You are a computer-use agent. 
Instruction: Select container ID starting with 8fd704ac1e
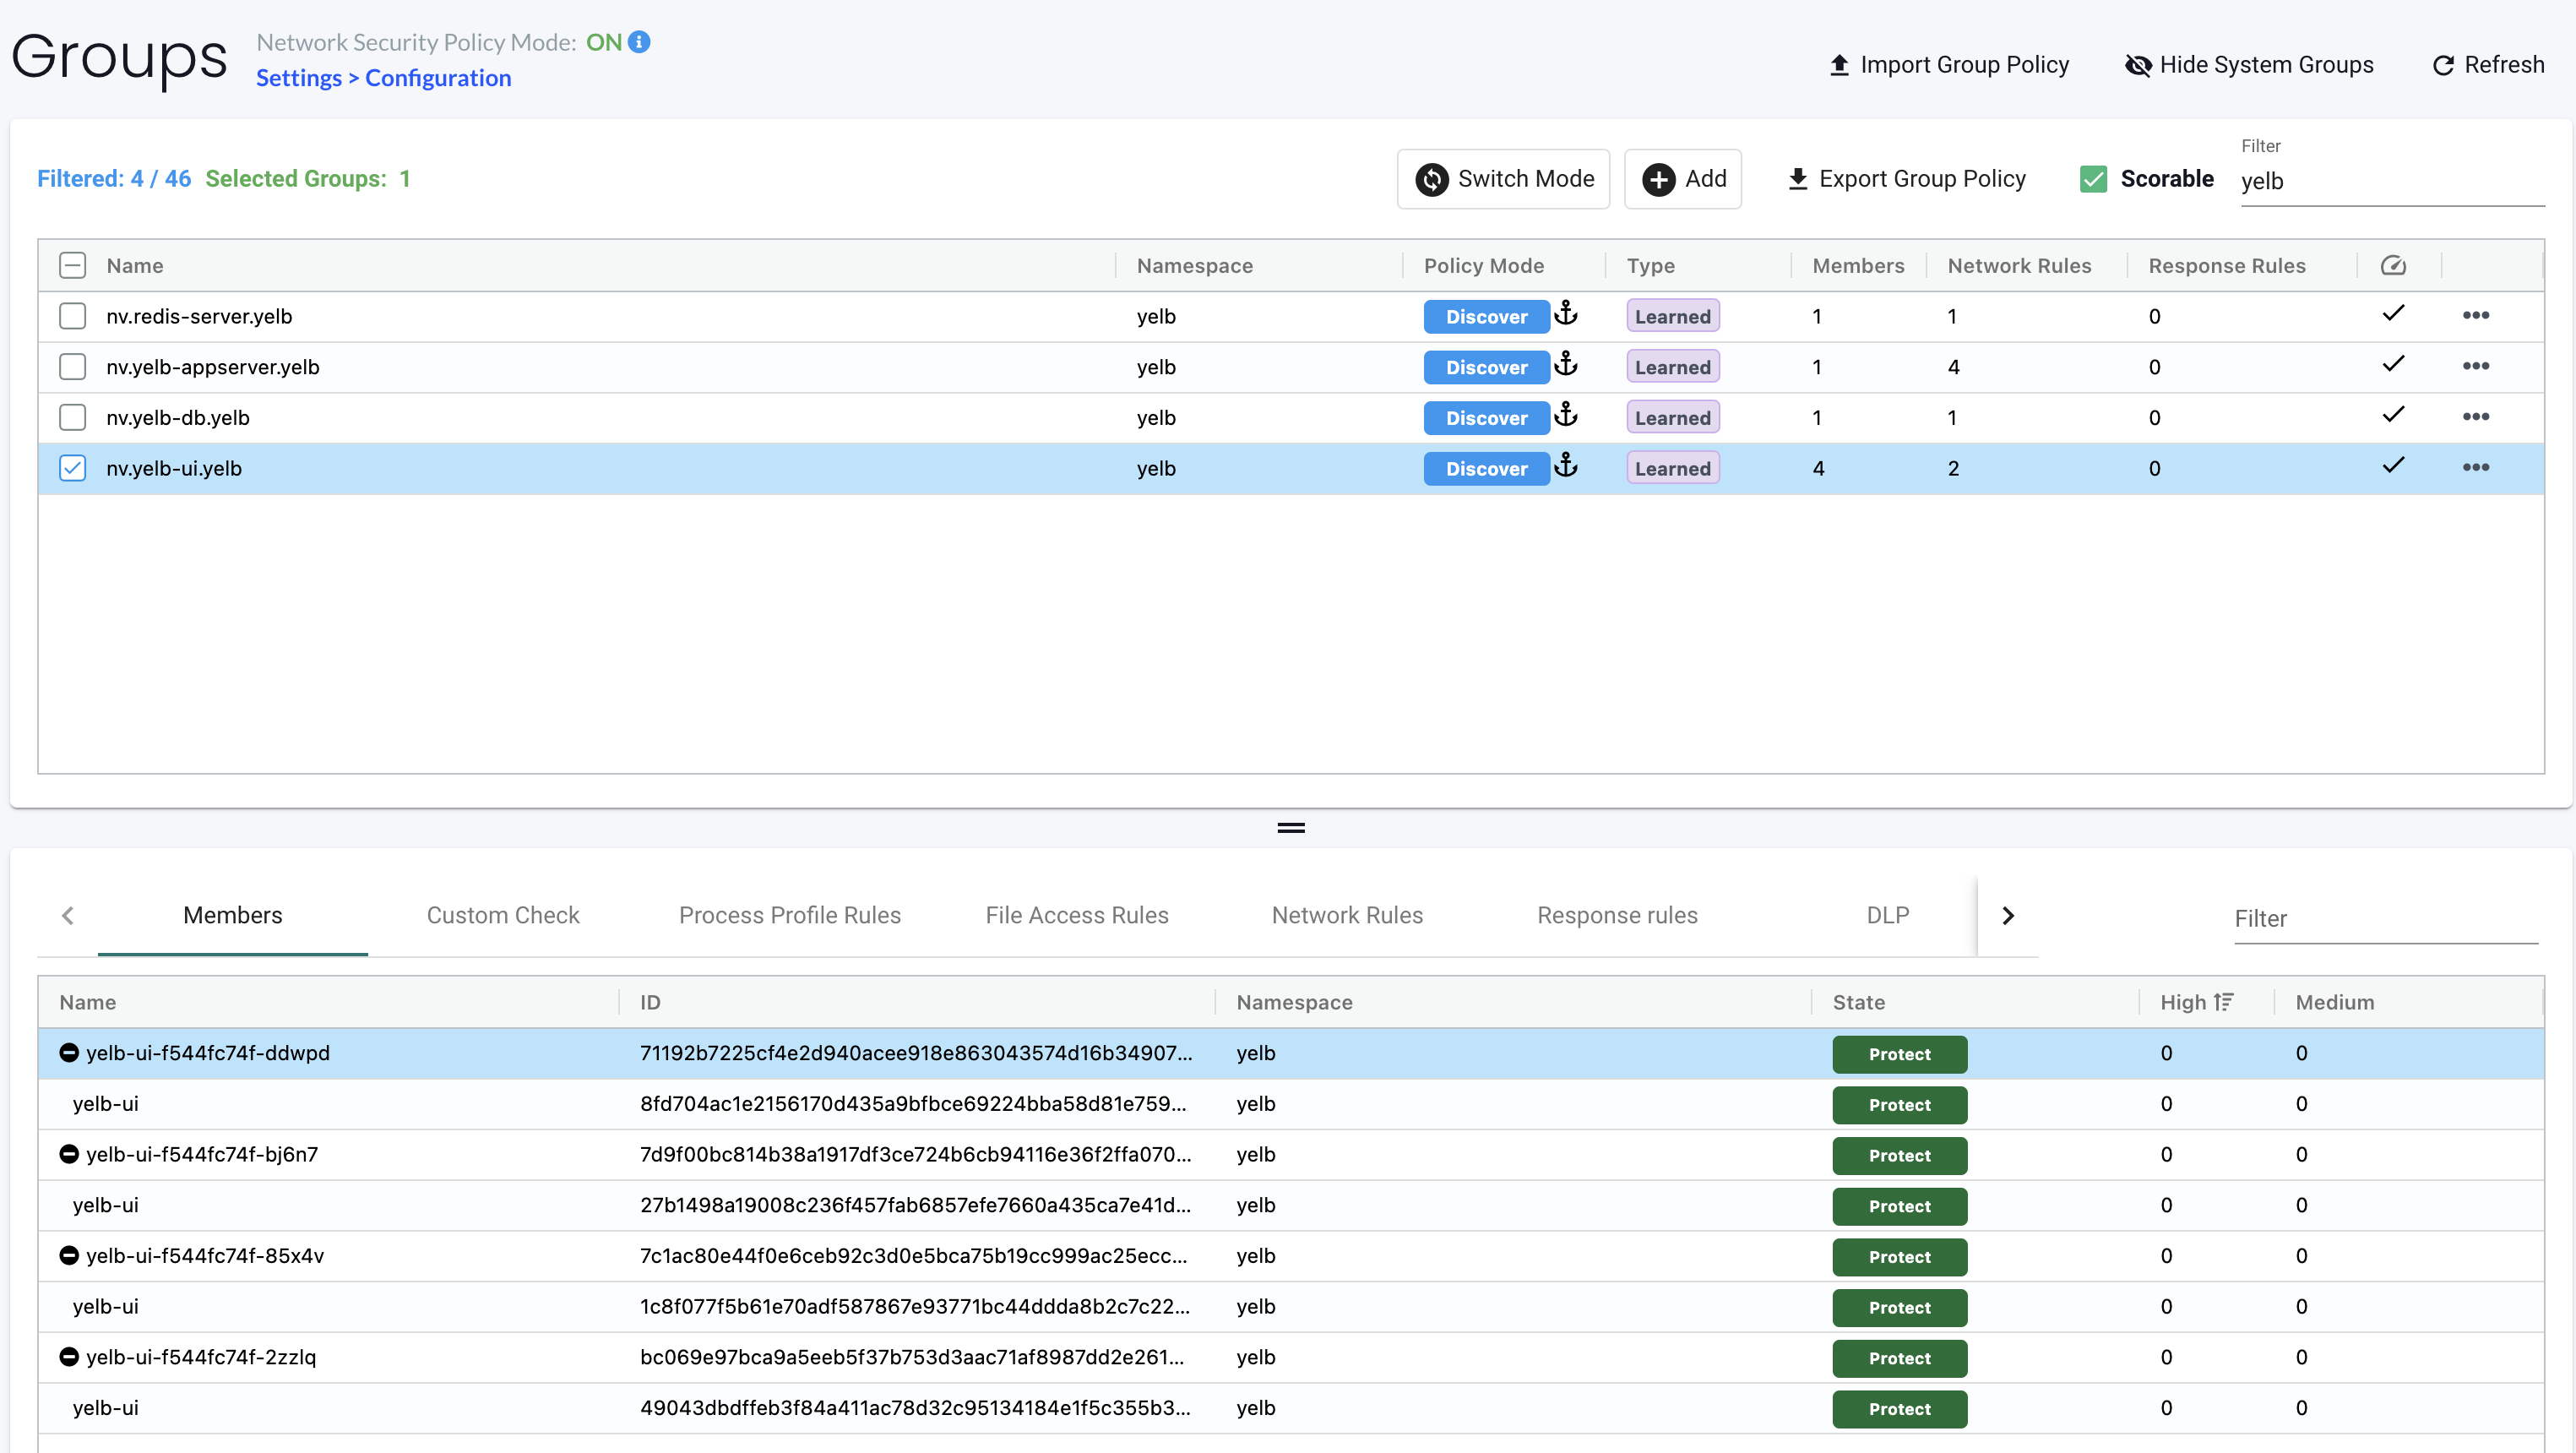coord(913,1104)
